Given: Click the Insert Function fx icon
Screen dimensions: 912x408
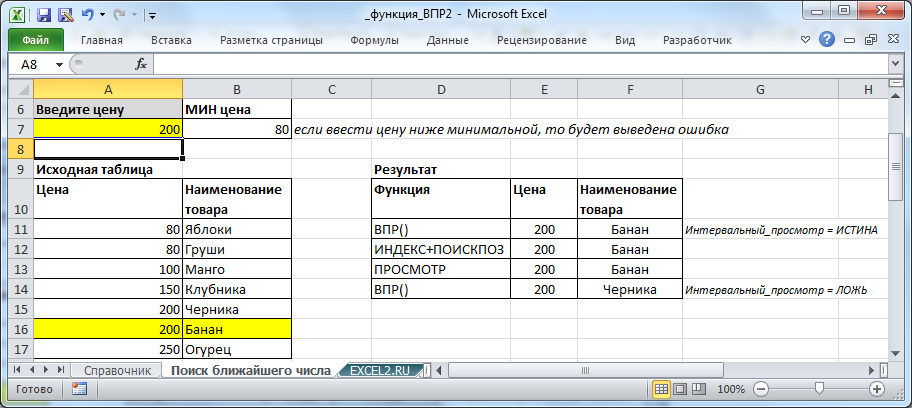Looking at the screenshot, I should click(141, 64).
